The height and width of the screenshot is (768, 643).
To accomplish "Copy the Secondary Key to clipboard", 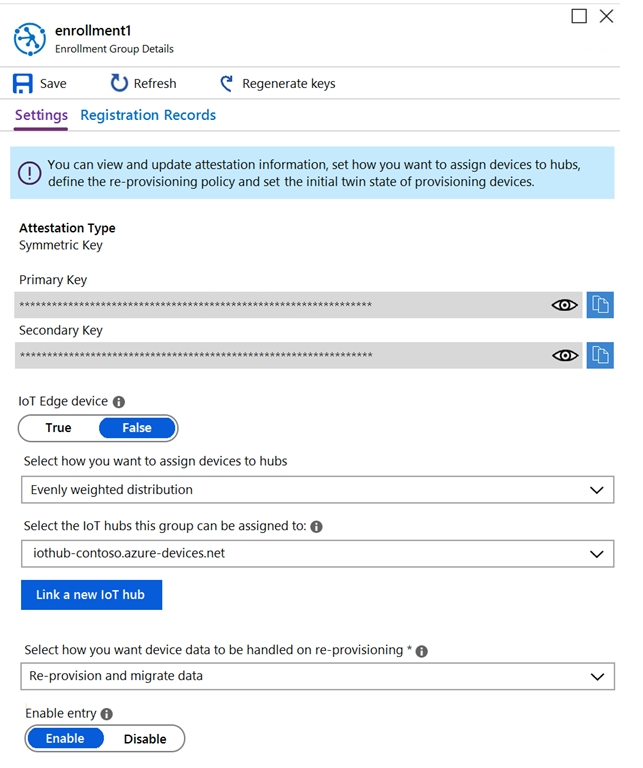I will tap(600, 355).
